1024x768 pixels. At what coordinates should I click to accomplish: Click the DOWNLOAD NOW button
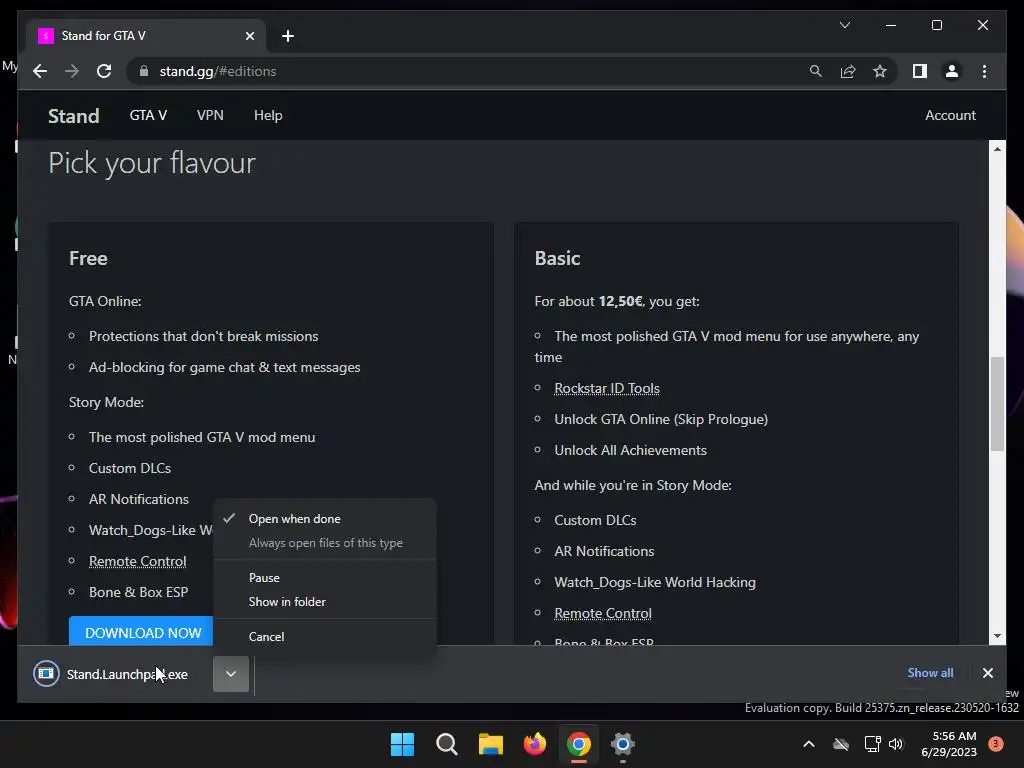click(141, 631)
